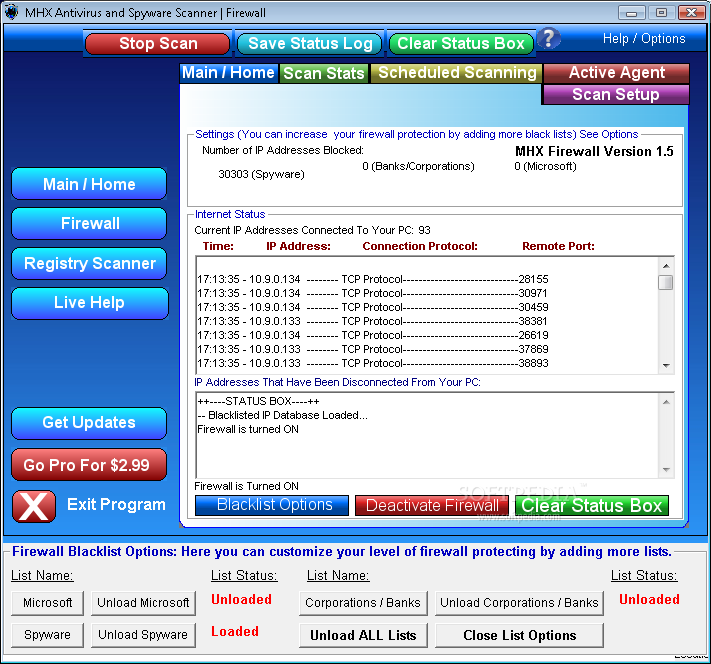The height and width of the screenshot is (664, 711).
Task: Click the connections list scrollbar thumb
Action: coord(666,282)
